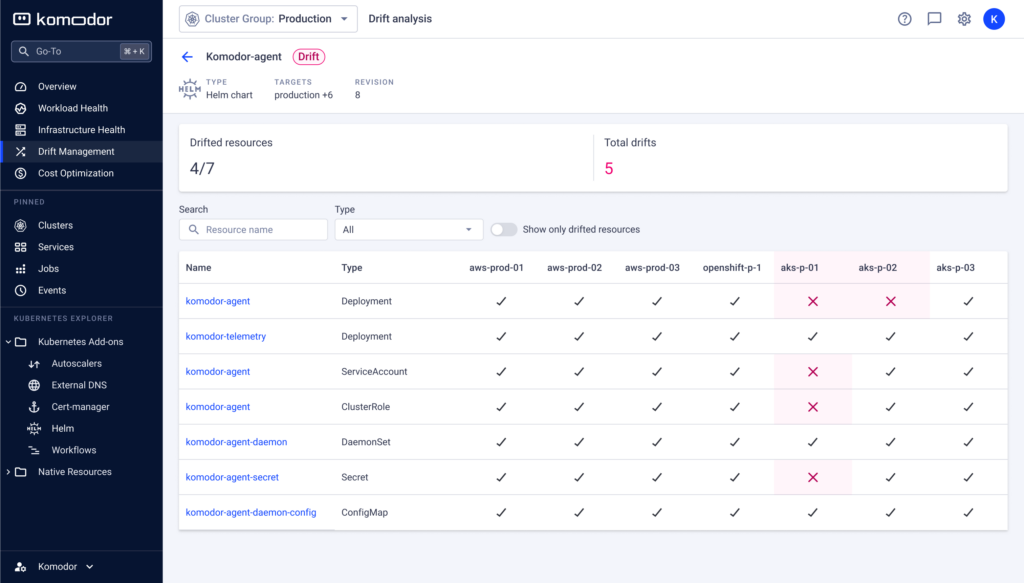Toggle Show only drifted resources switch
Image resolution: width=1024 pixels, height=583 pixels.
504,229
